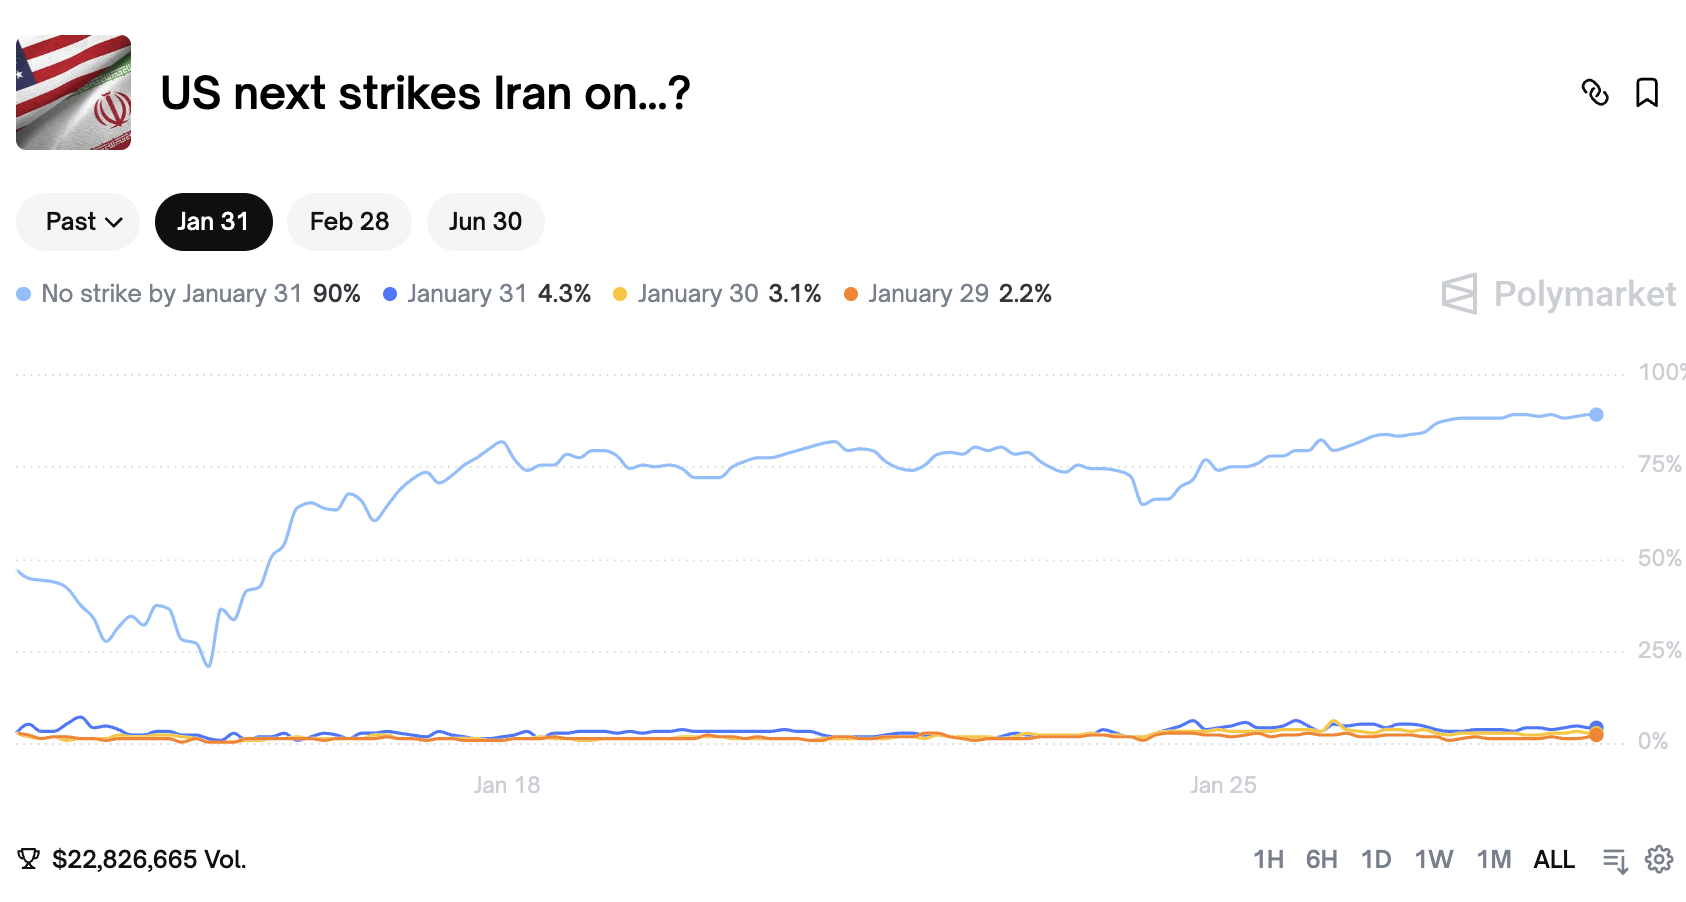Set chart range to 1D
Image resolution: width=1686 pixels, height=902 pixels.
[1376, 860]
